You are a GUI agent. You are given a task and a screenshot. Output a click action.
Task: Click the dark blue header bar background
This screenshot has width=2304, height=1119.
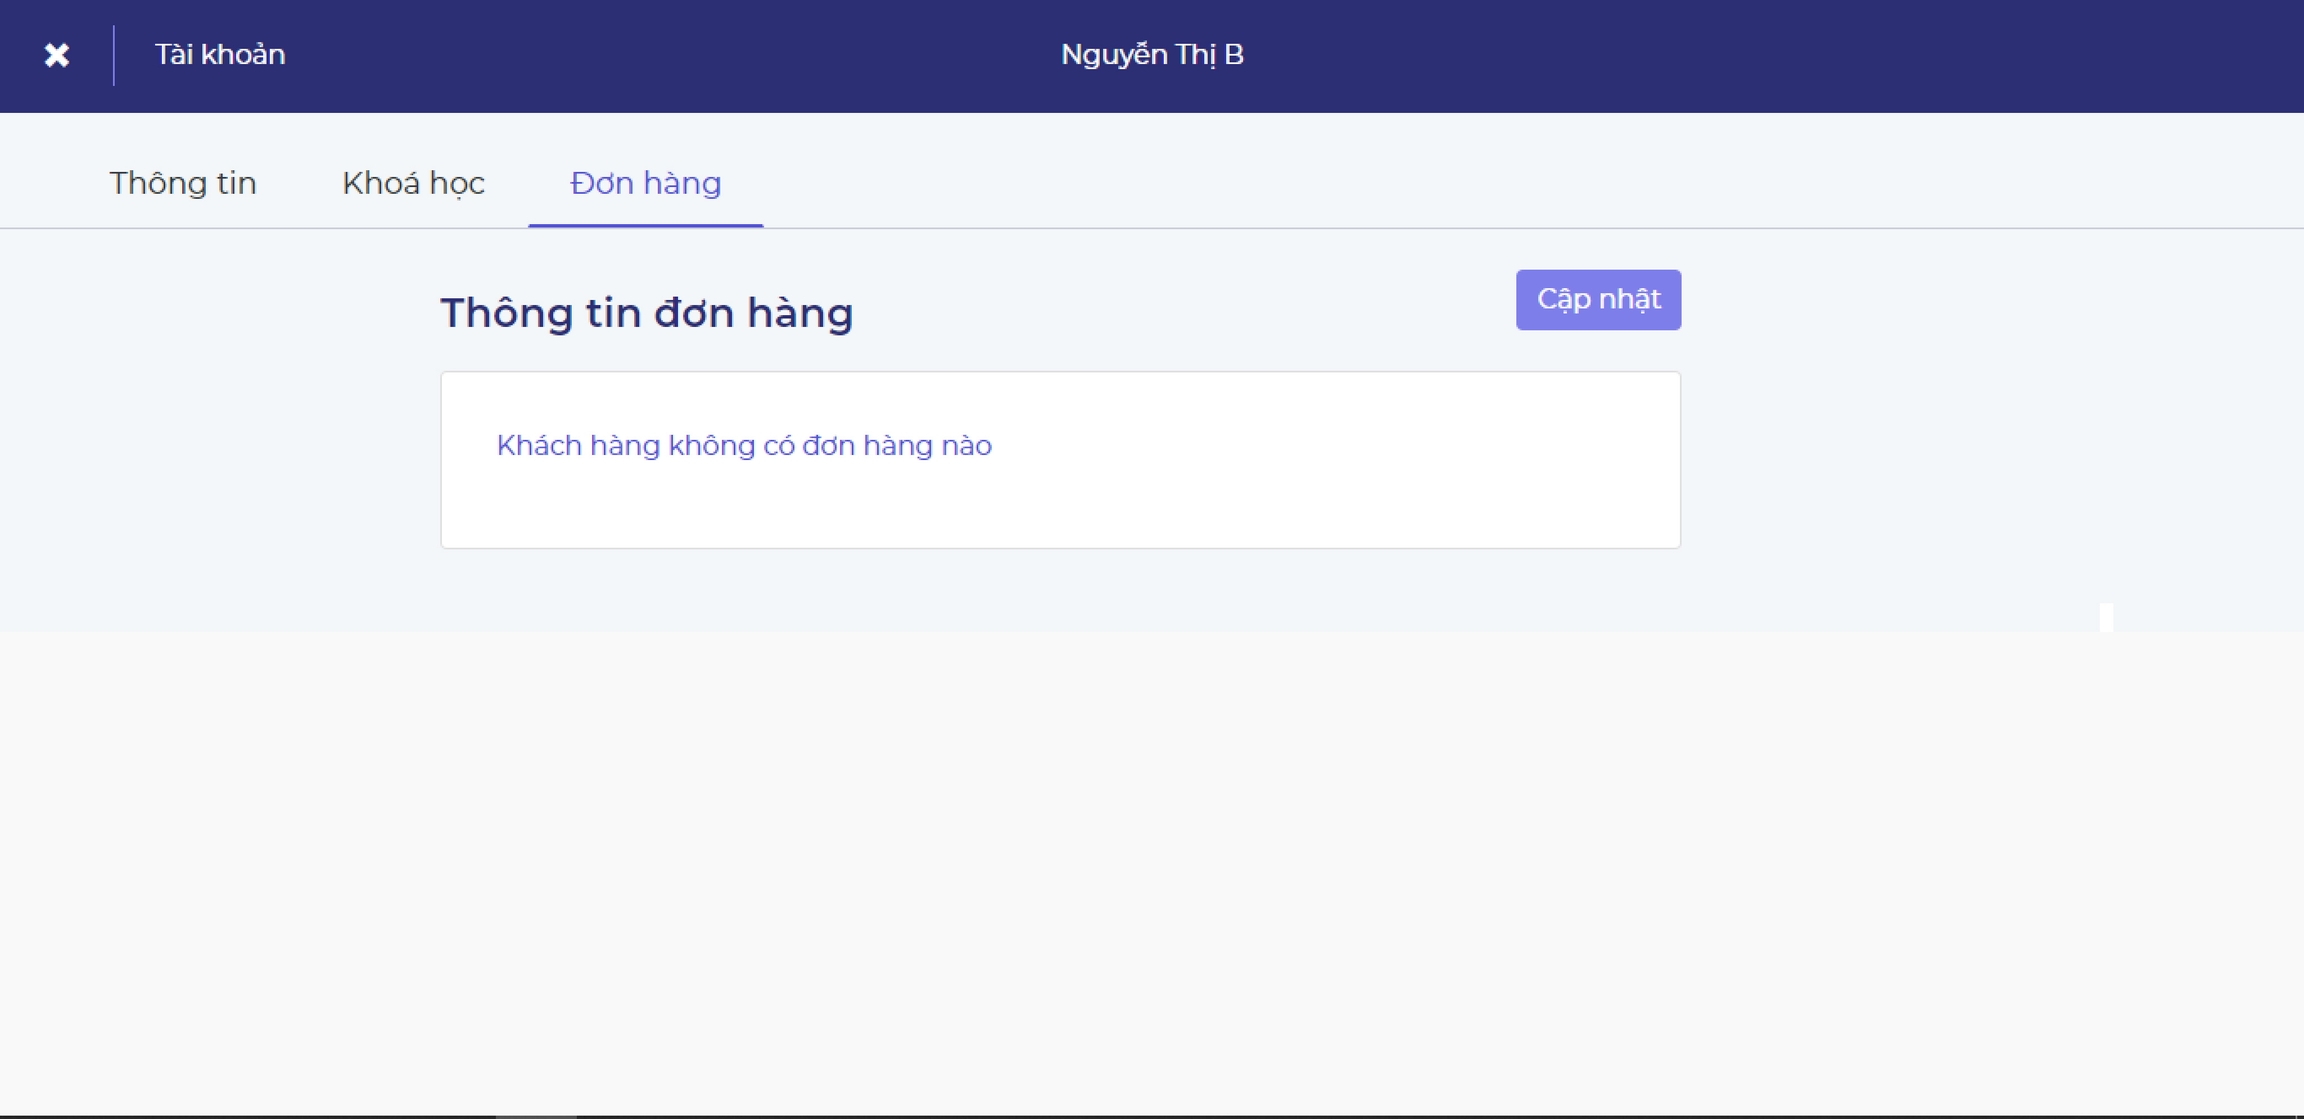click(x=1700, y=55)
